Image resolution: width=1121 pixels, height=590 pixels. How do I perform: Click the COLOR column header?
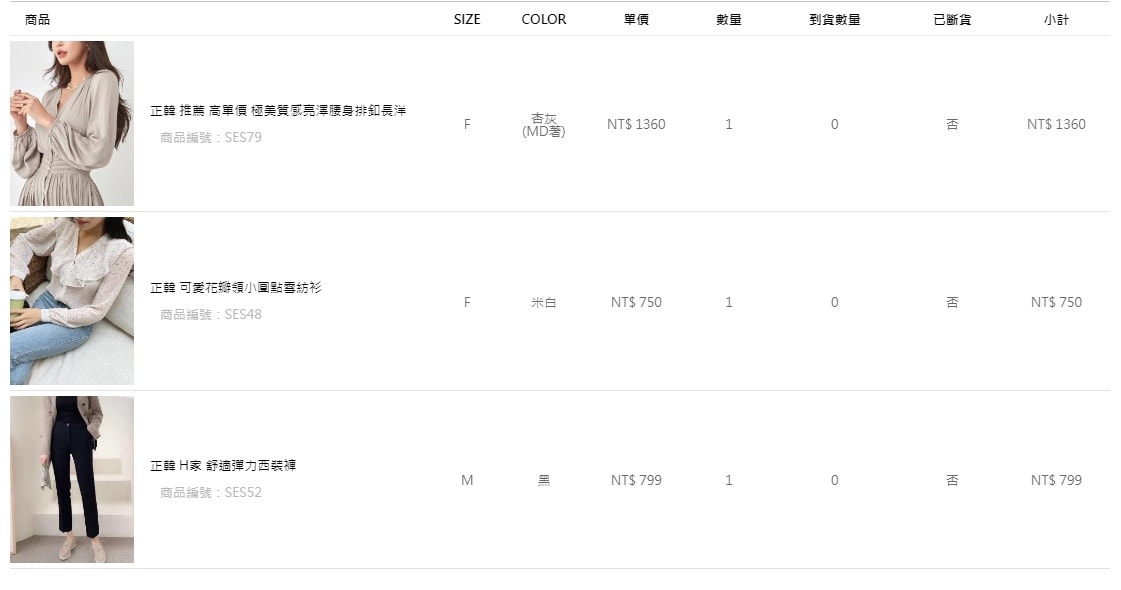coord(544,19)
